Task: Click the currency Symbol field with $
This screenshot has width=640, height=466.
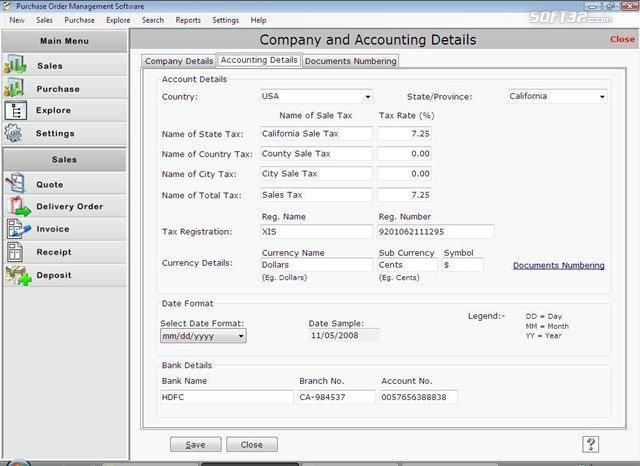Action: coord(463,265)
